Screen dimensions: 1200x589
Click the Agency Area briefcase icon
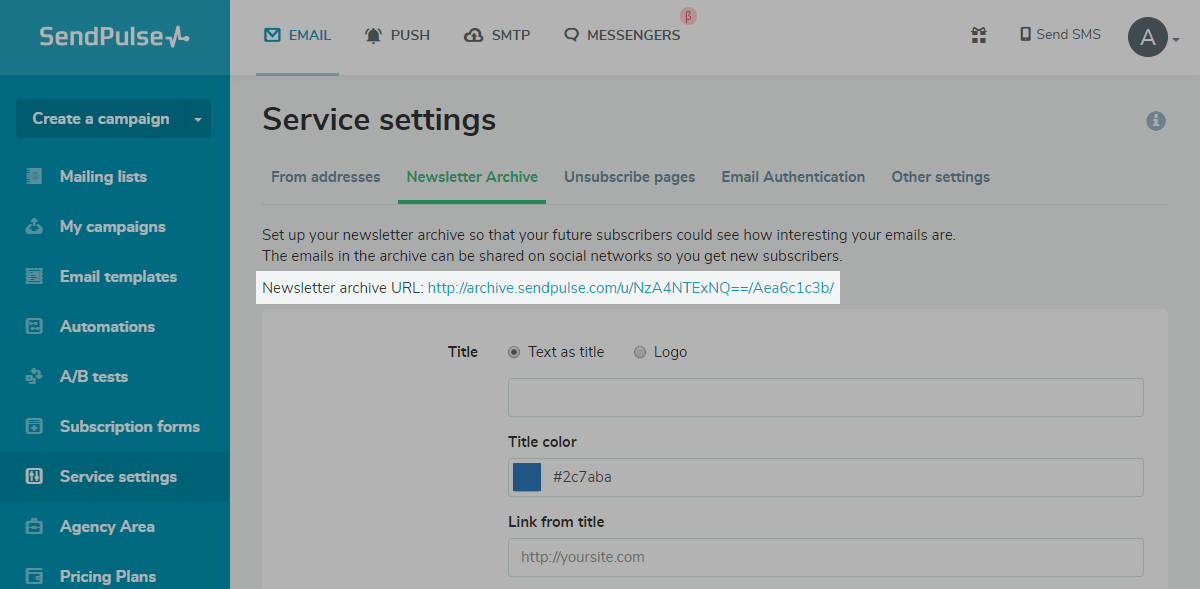pyautogui.click(x=35, y=527)
